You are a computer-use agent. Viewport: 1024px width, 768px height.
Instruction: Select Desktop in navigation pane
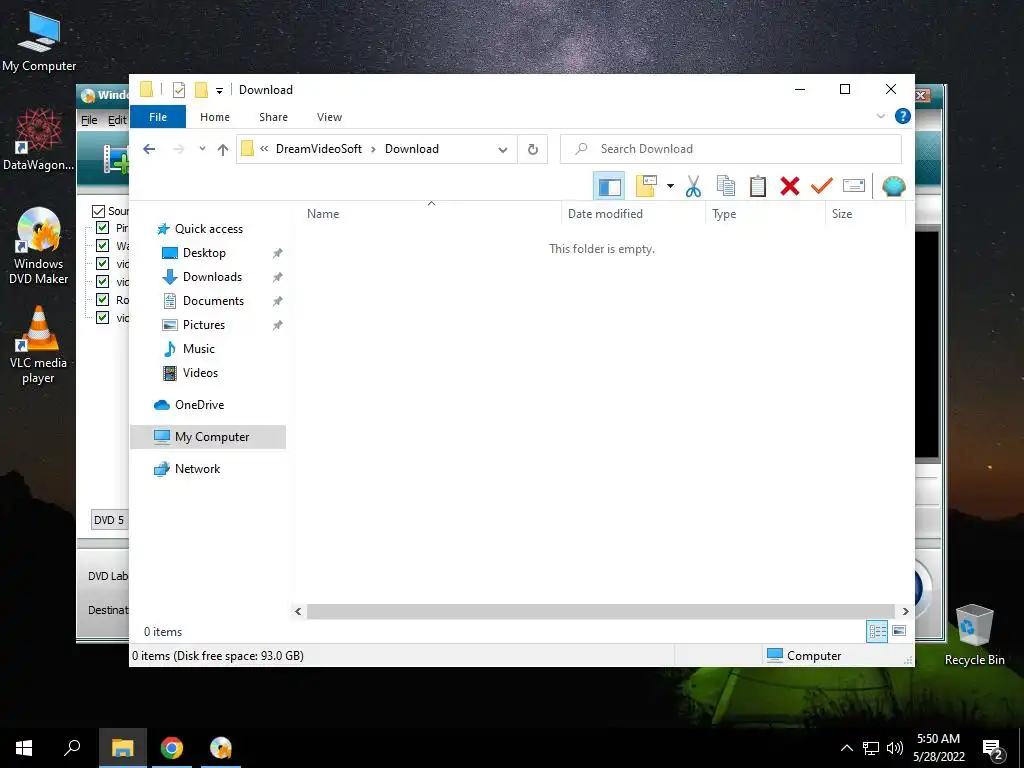pyautogui.click(x=204, y=253)
